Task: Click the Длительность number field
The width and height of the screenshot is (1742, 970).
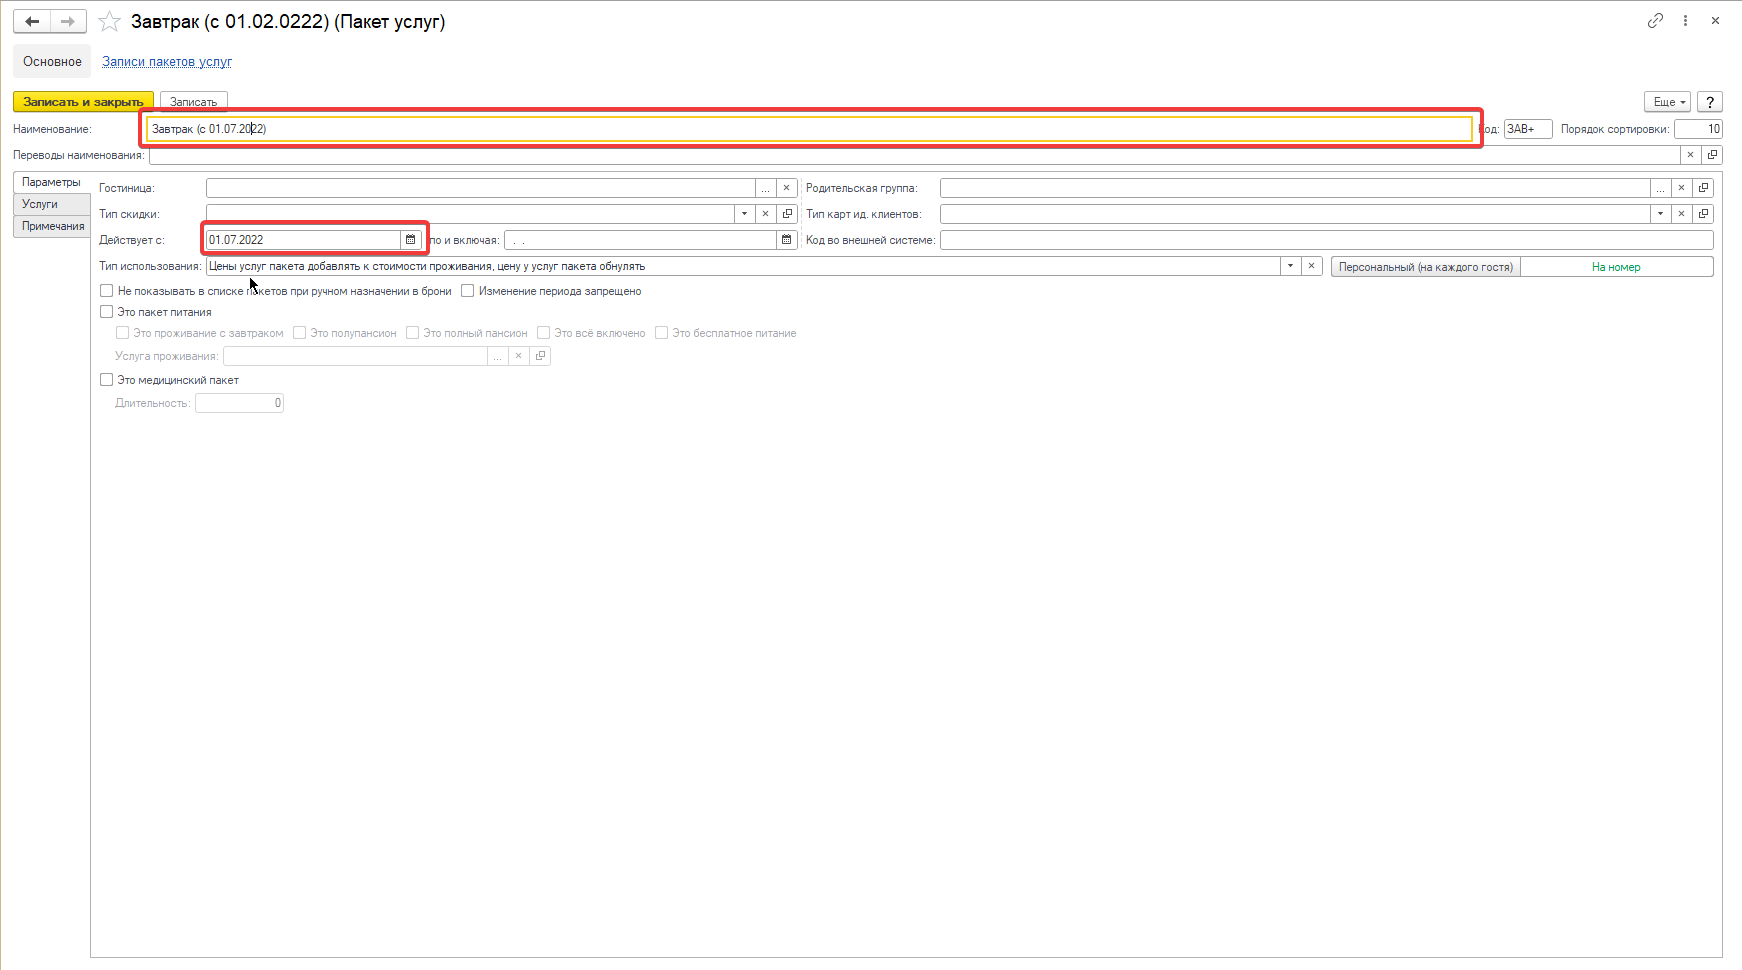Action: click(239, 403)
